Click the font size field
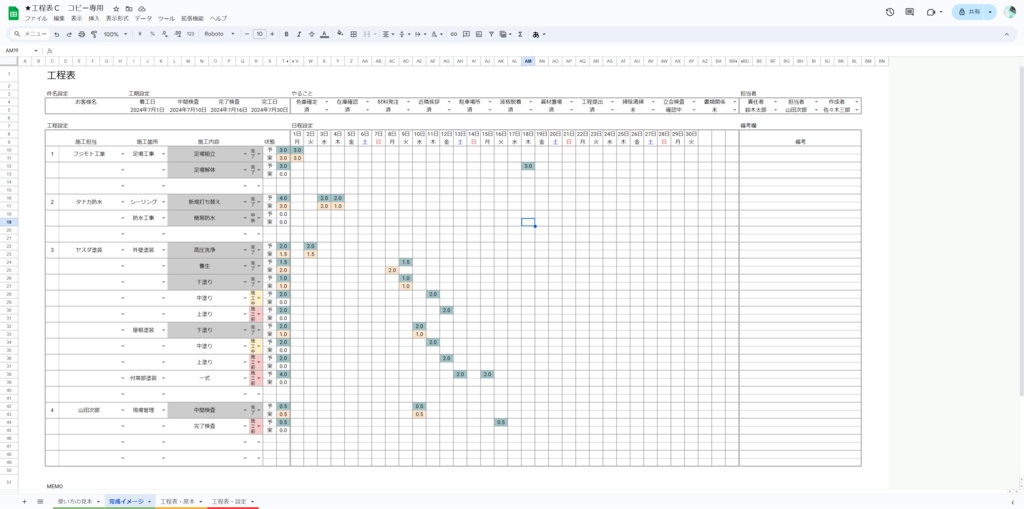Viewport: 1024px width, 509px height. 259,34
